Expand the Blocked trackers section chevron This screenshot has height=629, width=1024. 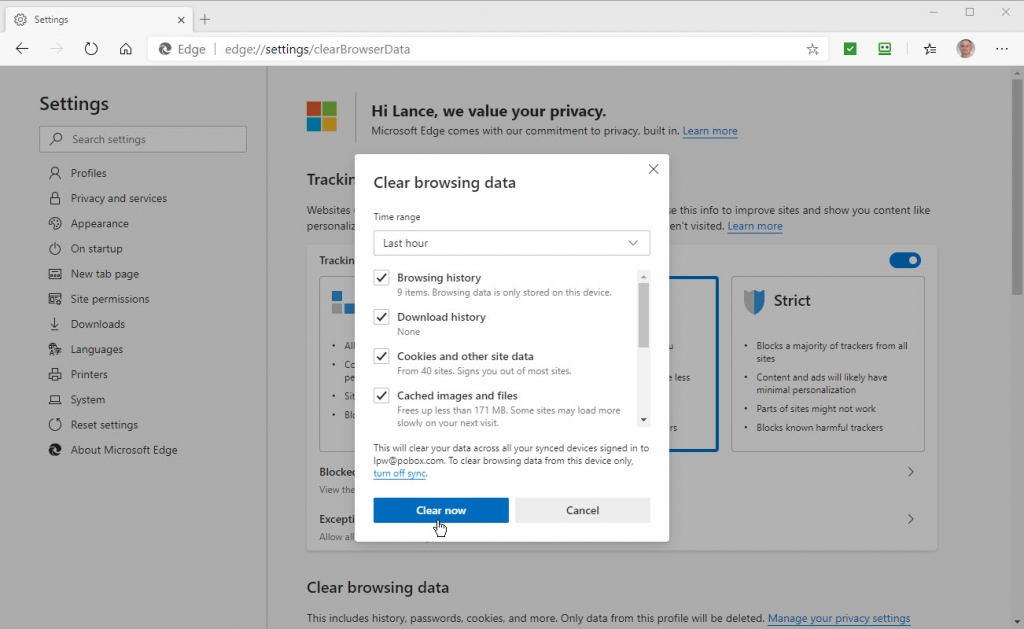click(x=910, y=471)
